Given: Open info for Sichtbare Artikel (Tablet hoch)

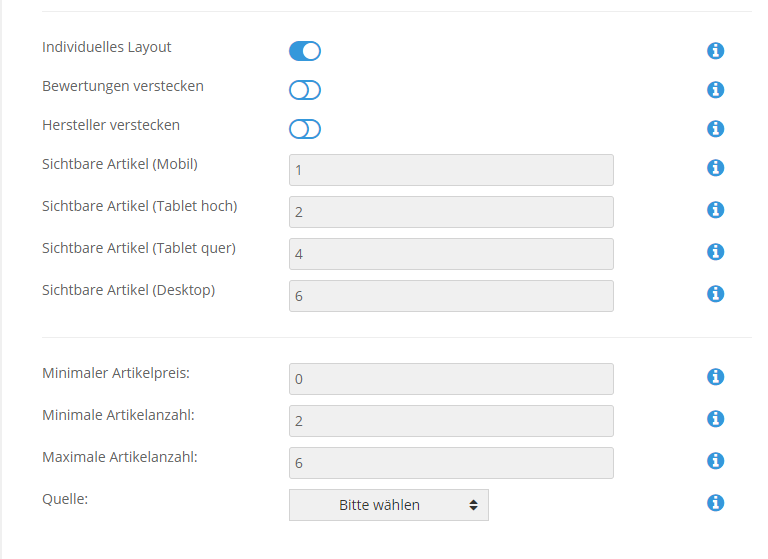Looking at the screenshot, I should tap(715, 210).
